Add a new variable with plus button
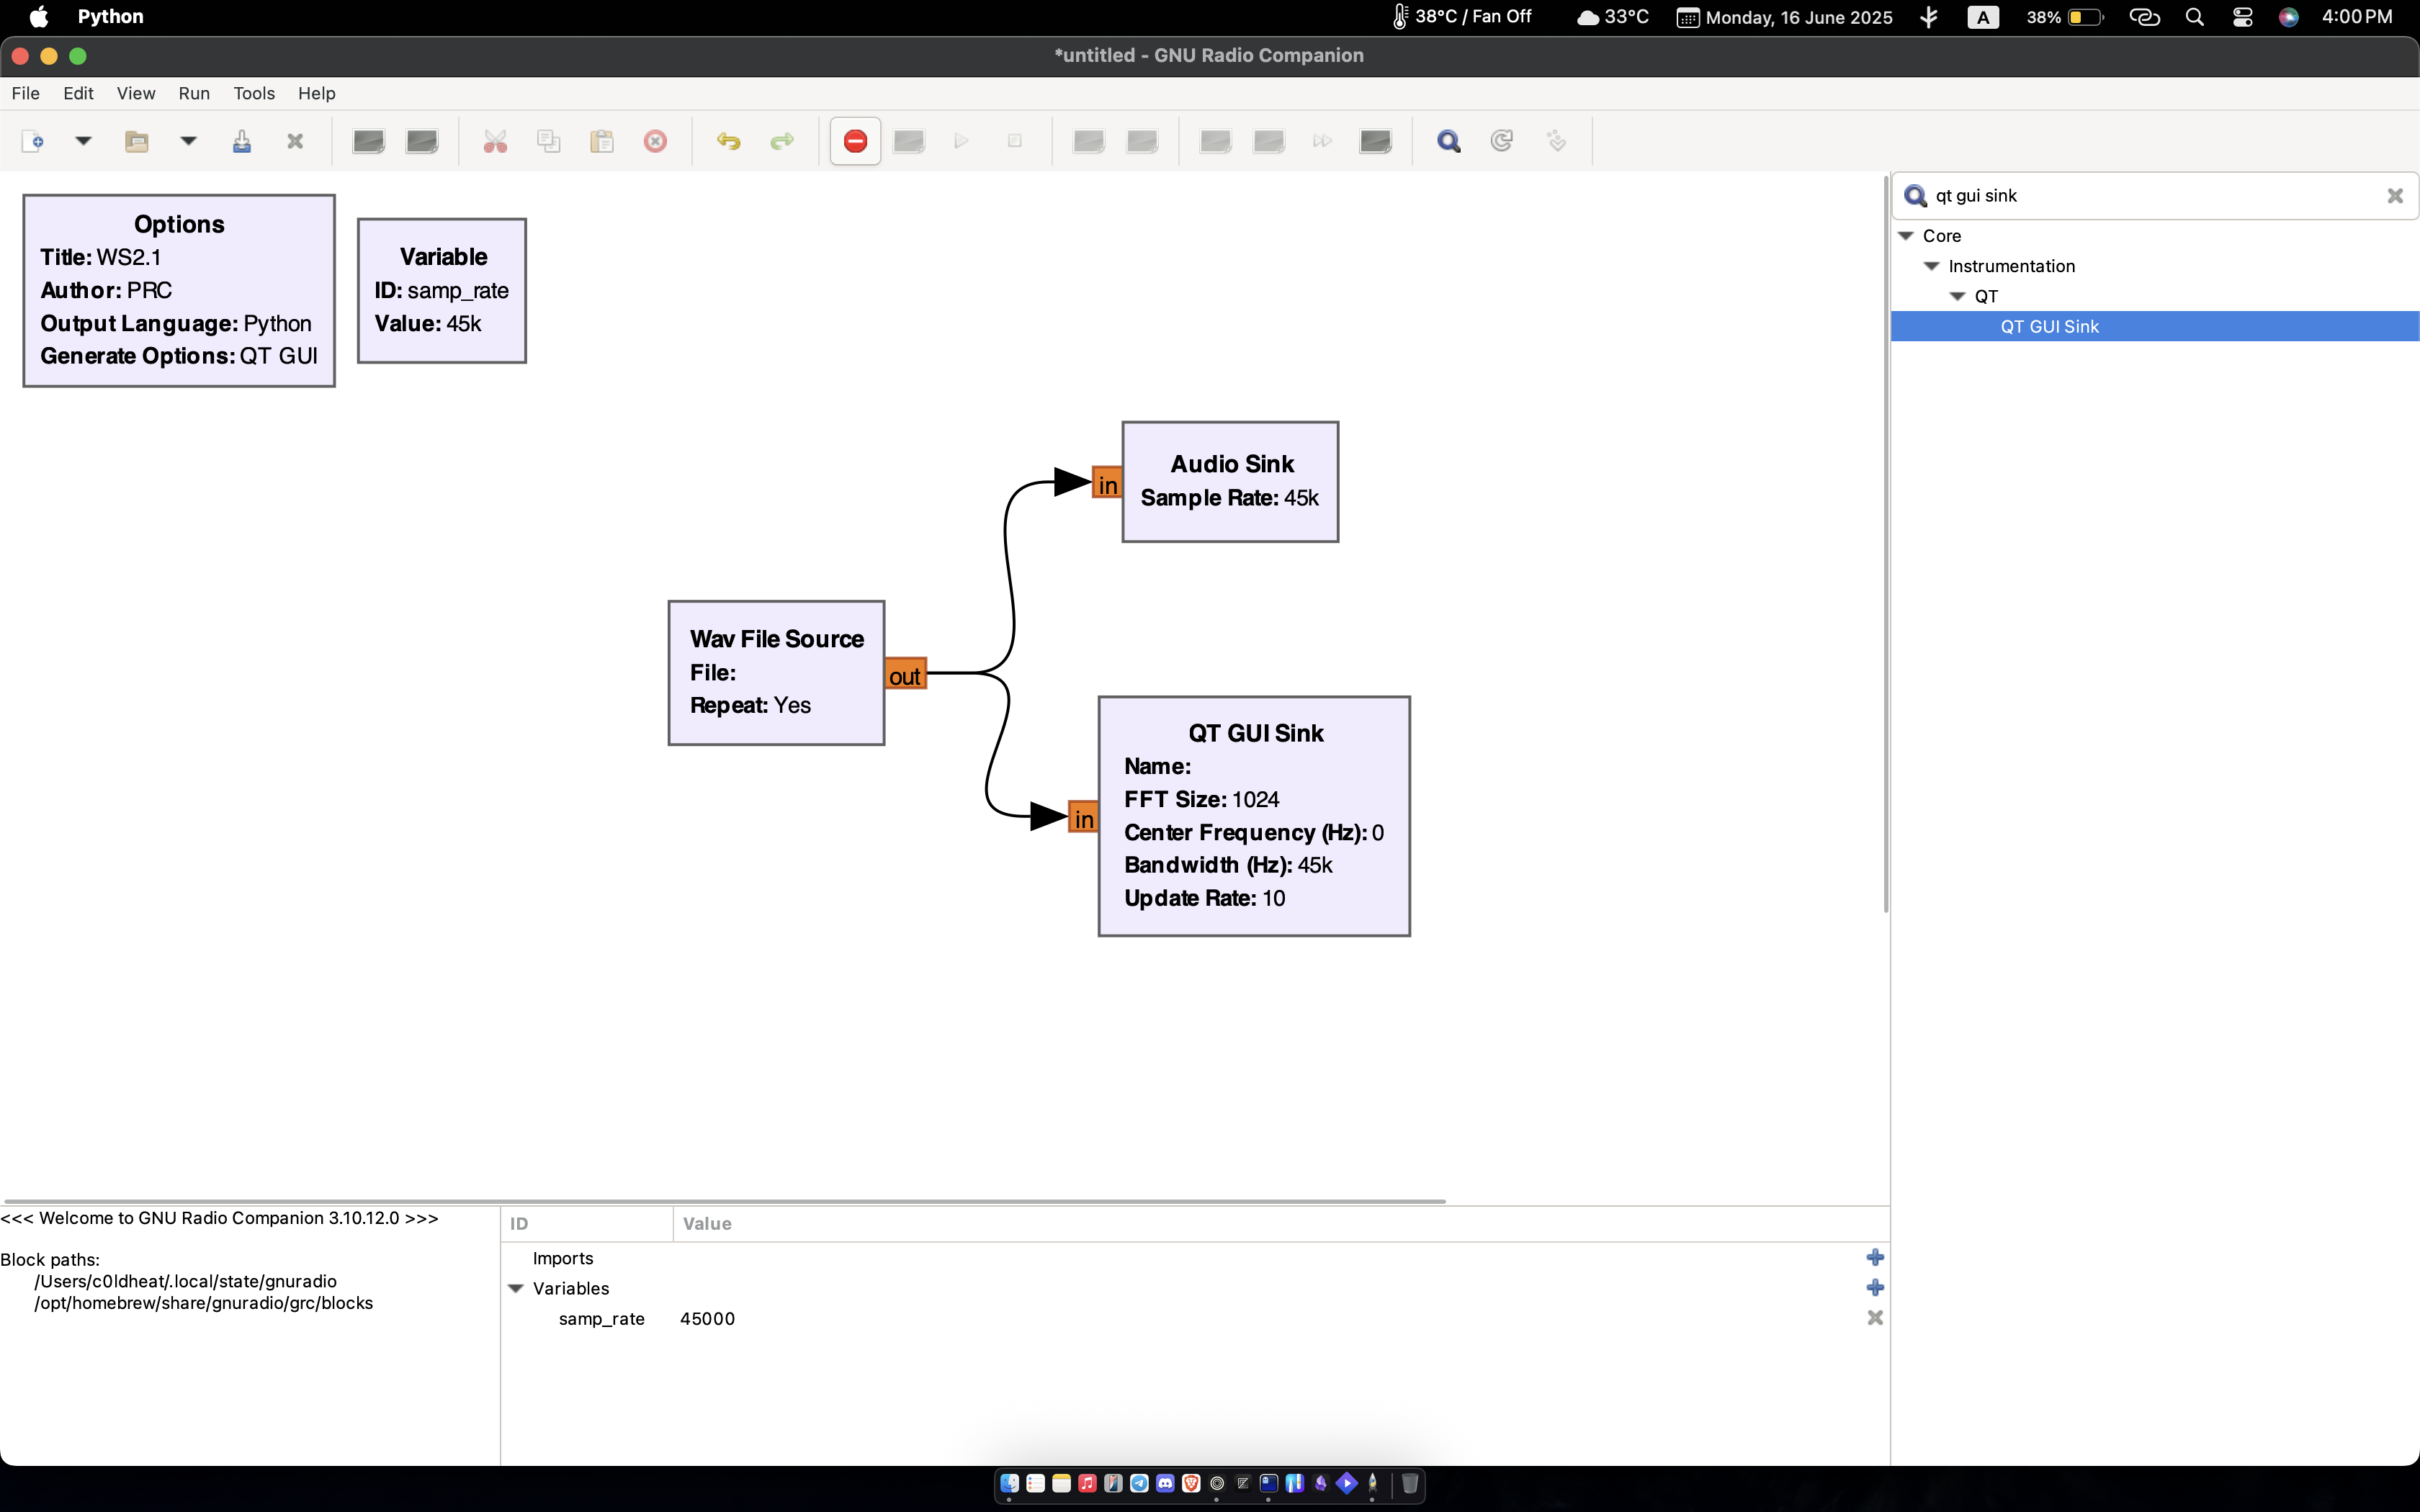 [1875, 1288]
